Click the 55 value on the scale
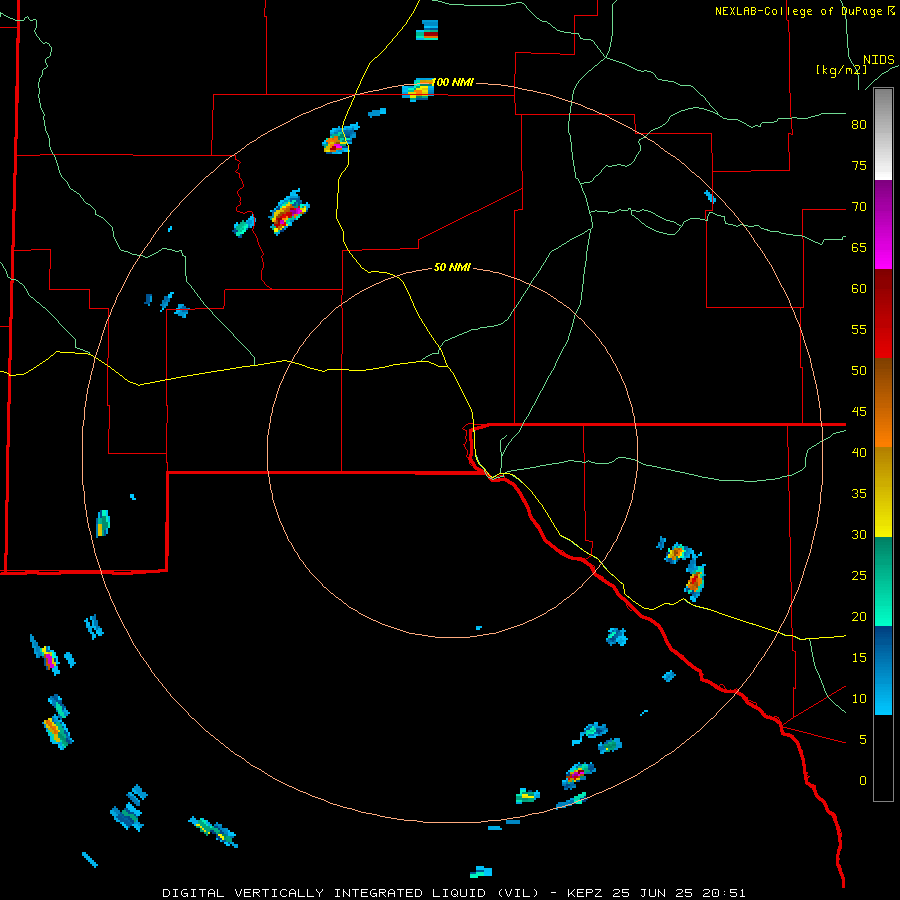The height and width of the screenshot is (900, 900). [859, 329]
